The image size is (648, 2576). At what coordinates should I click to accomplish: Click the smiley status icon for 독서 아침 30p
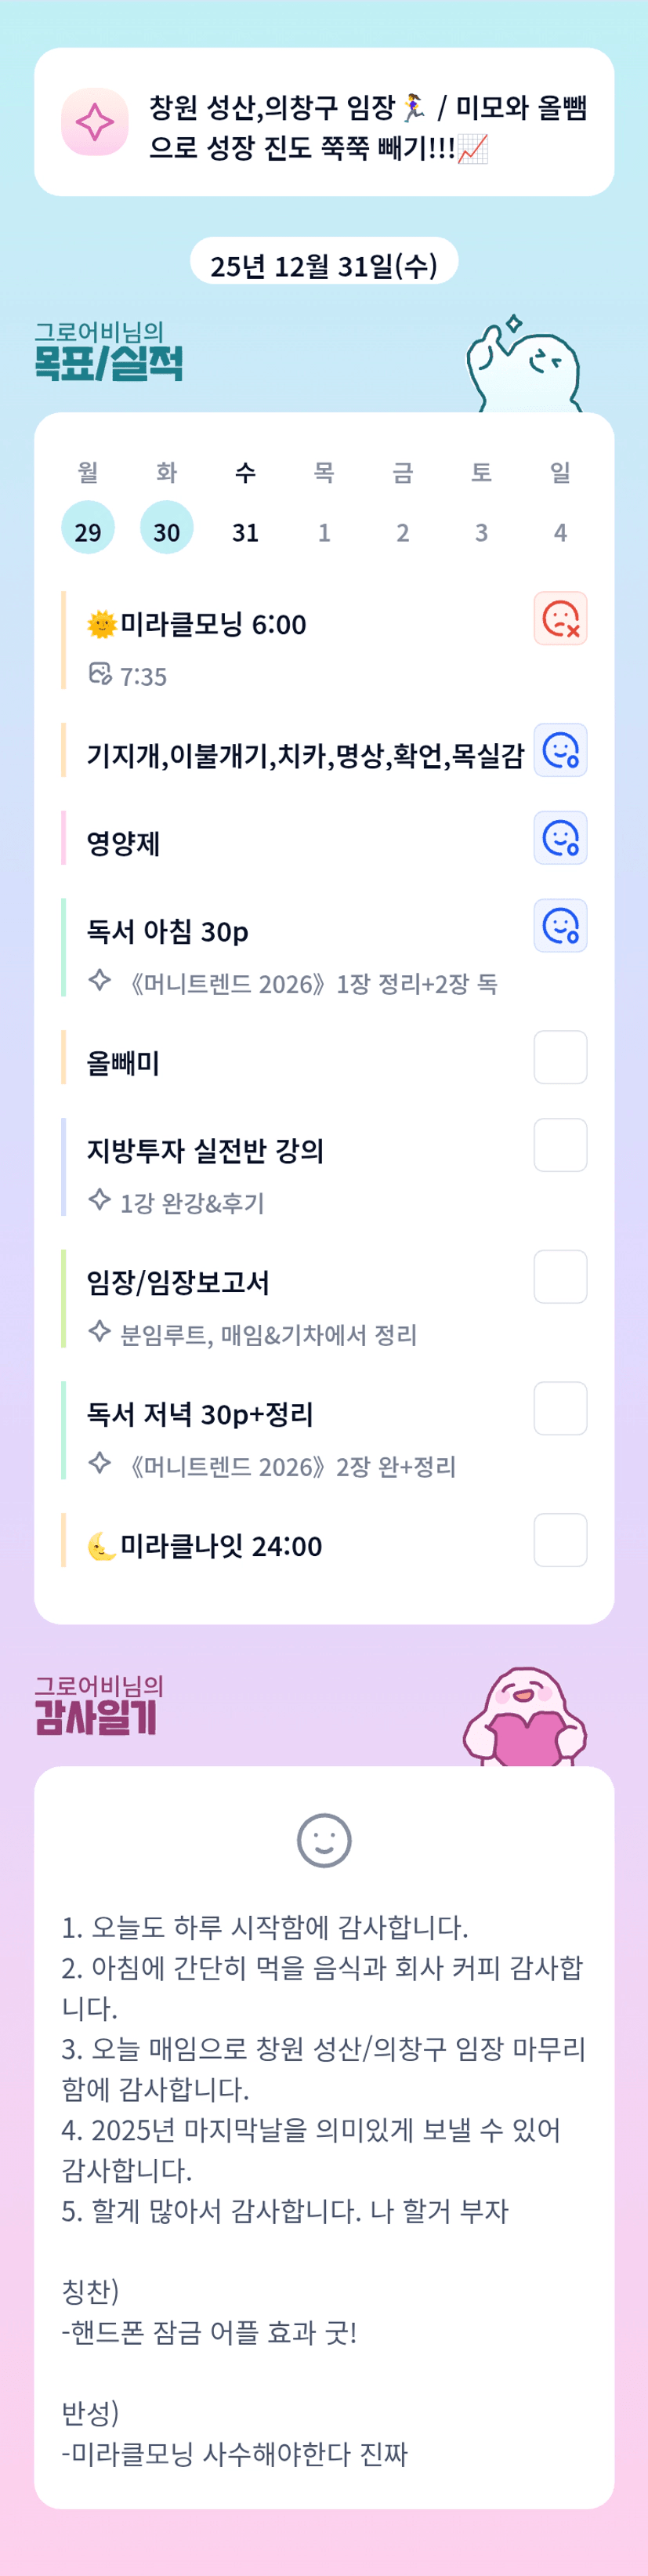click(x=560, y=926)
